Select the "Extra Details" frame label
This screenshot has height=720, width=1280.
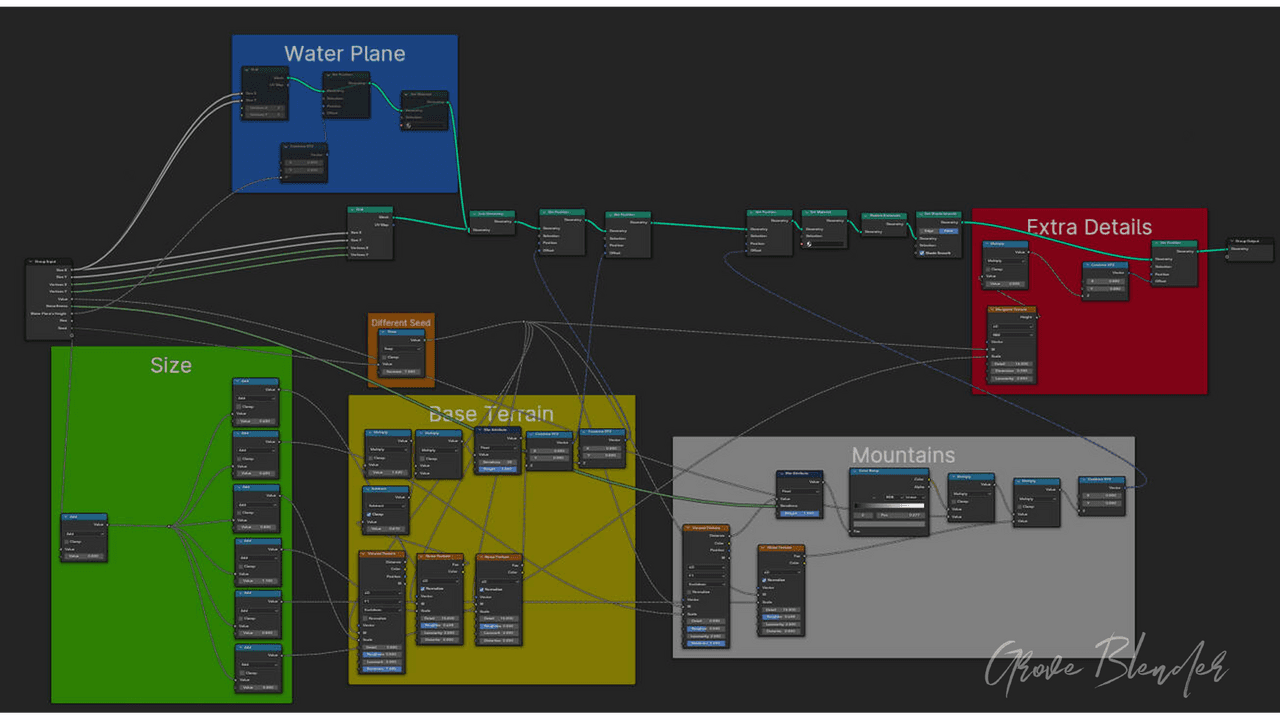1089,227
